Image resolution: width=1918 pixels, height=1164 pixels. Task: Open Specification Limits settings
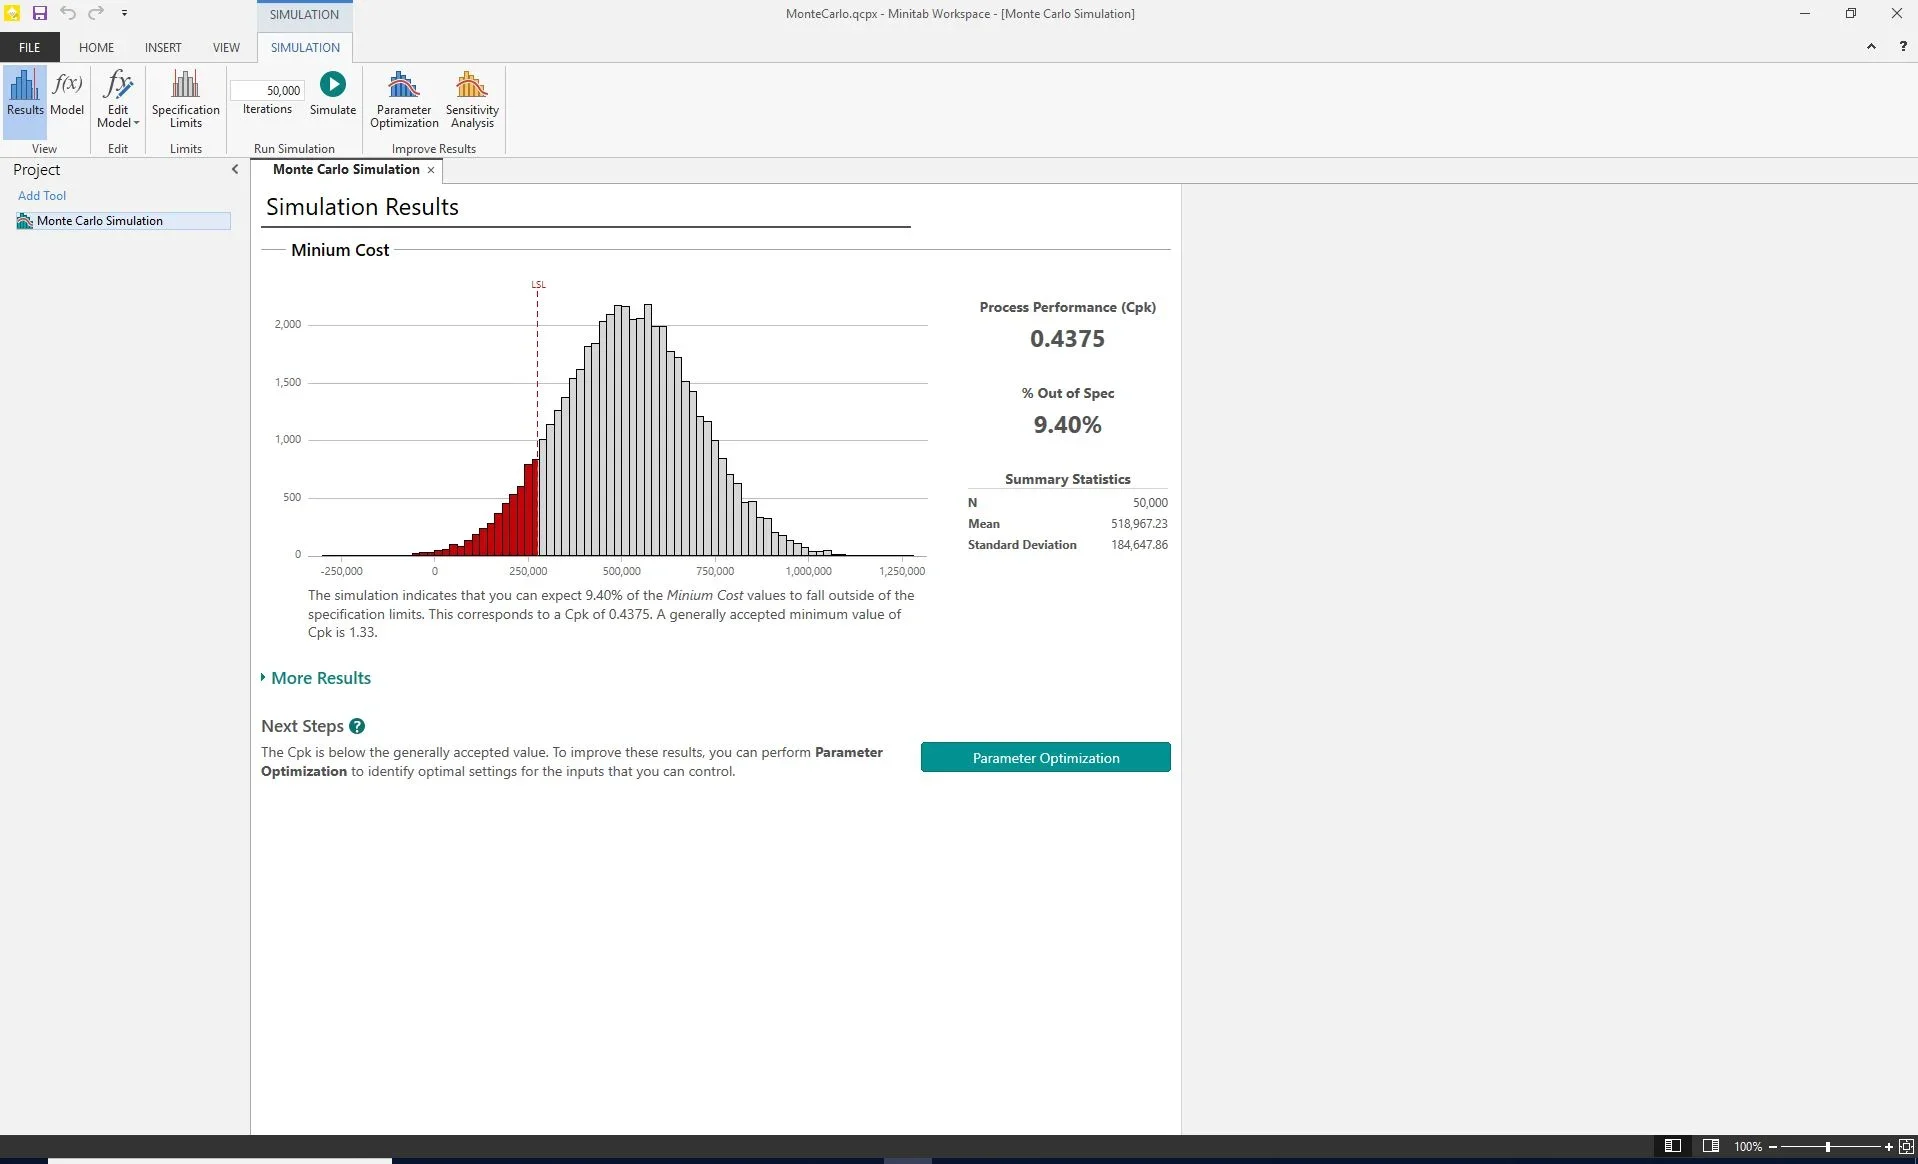point(185,99)
